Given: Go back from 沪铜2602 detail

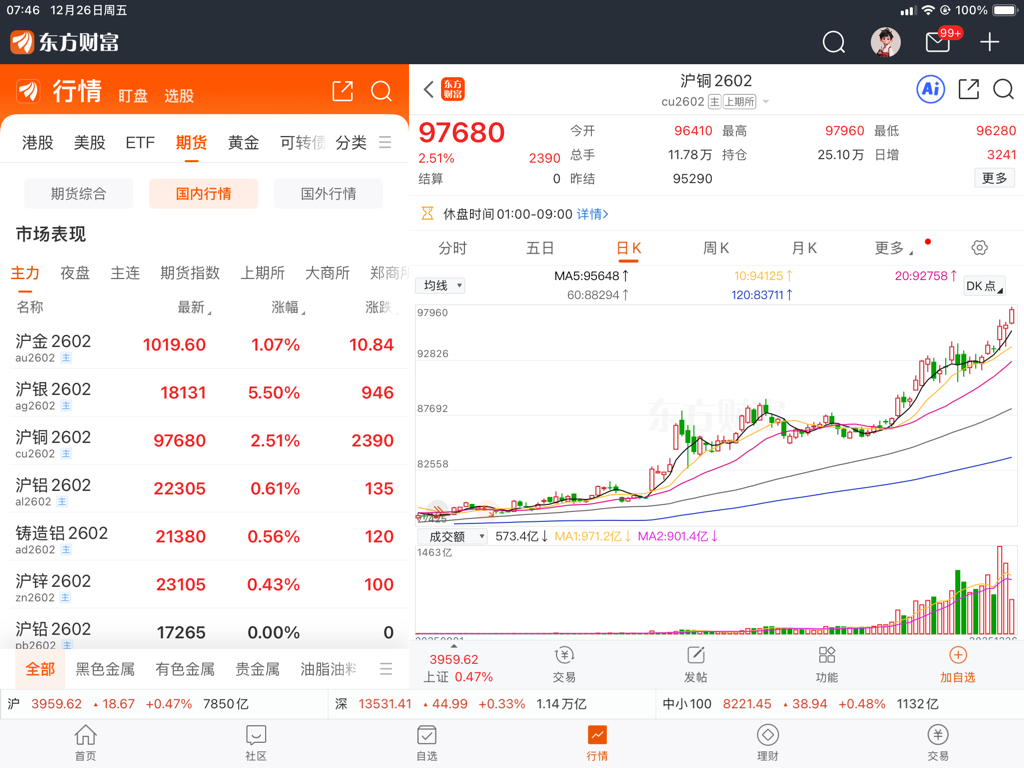Looking at the screenshot, I should [428, 89].
